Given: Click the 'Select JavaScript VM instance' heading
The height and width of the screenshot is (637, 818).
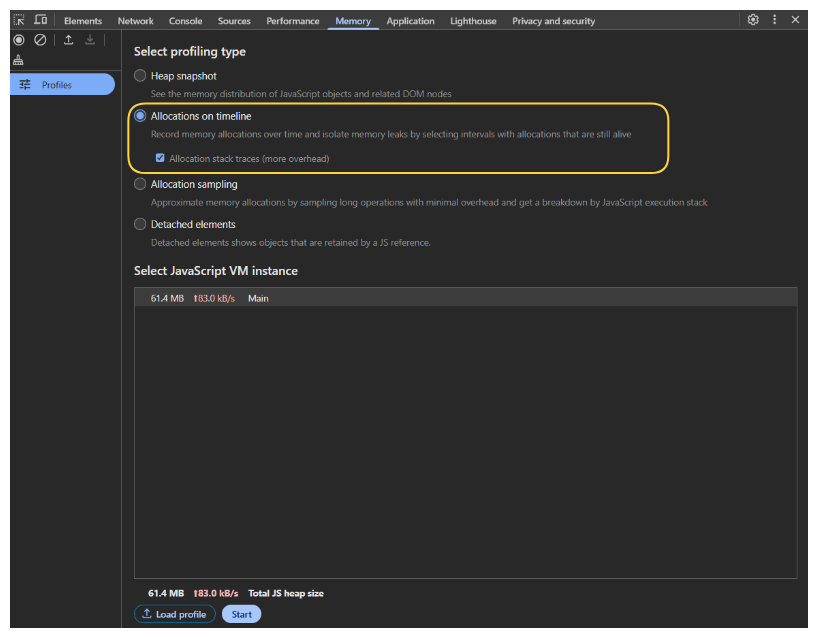Looking at the screenshot, I should tap(216, 271).
